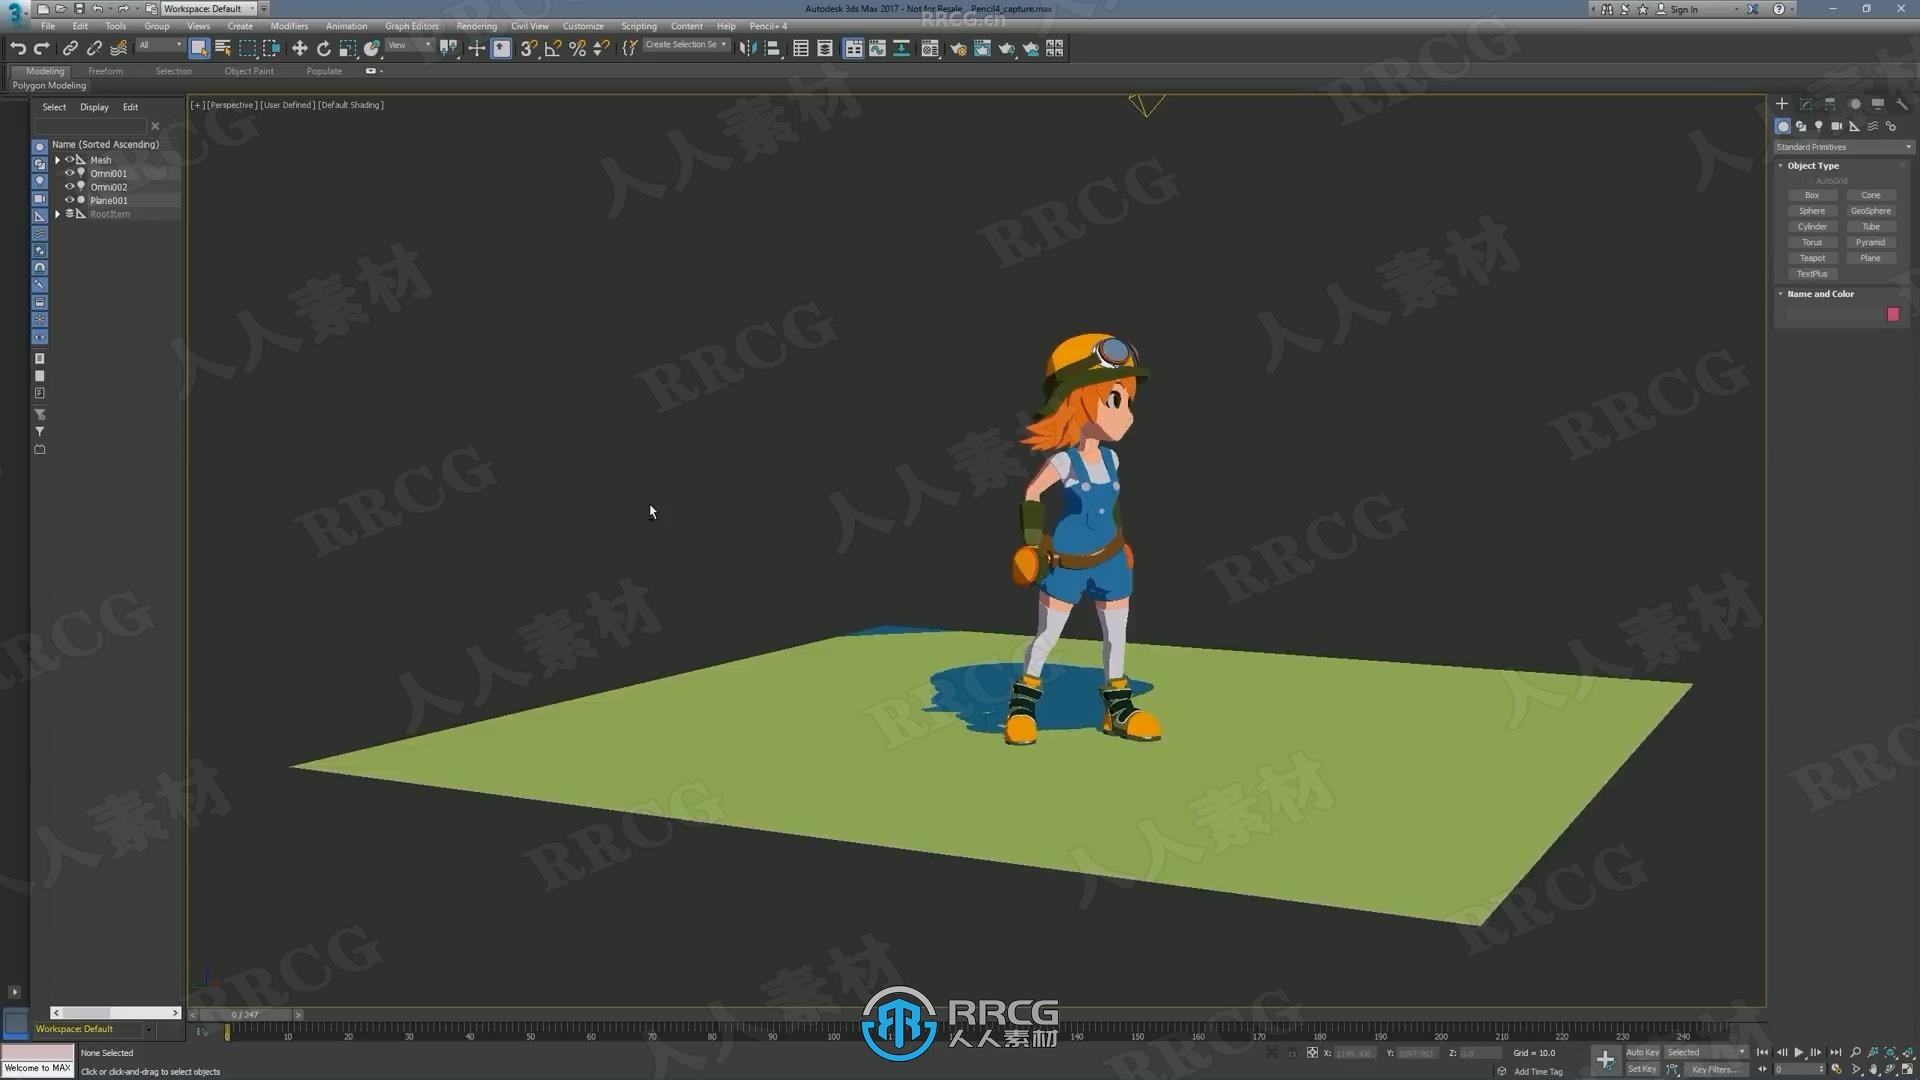
Task: Expand the RootItem tree node
Action: tap(57, 214)
